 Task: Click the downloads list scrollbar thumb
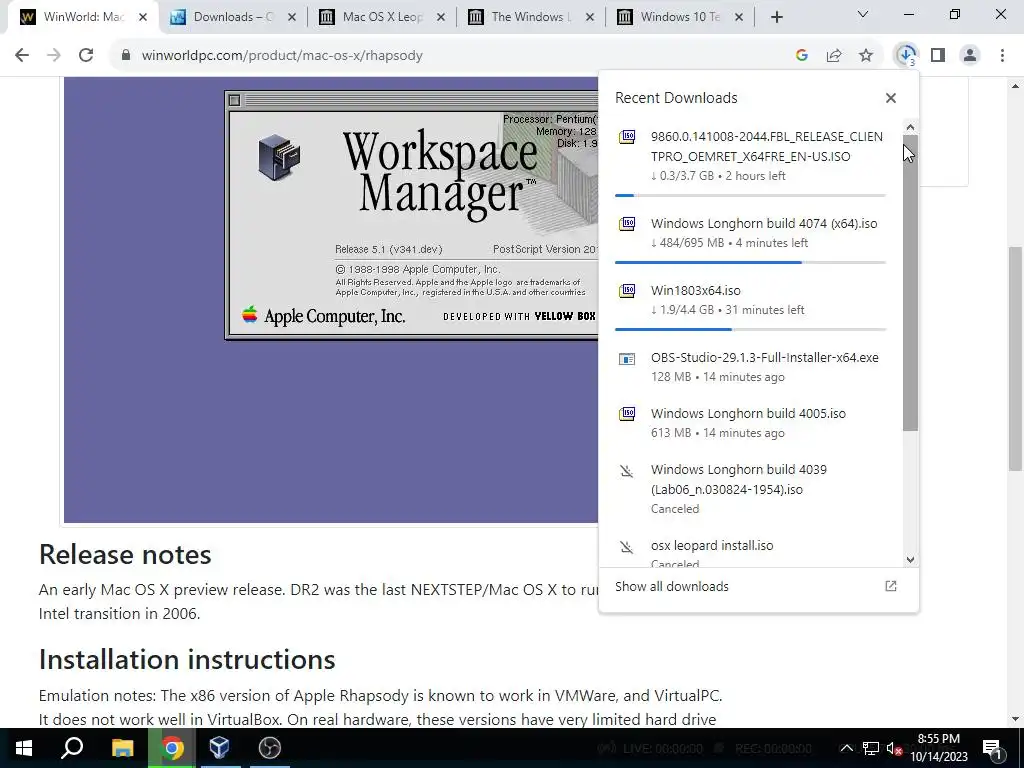tap(910, 283)
